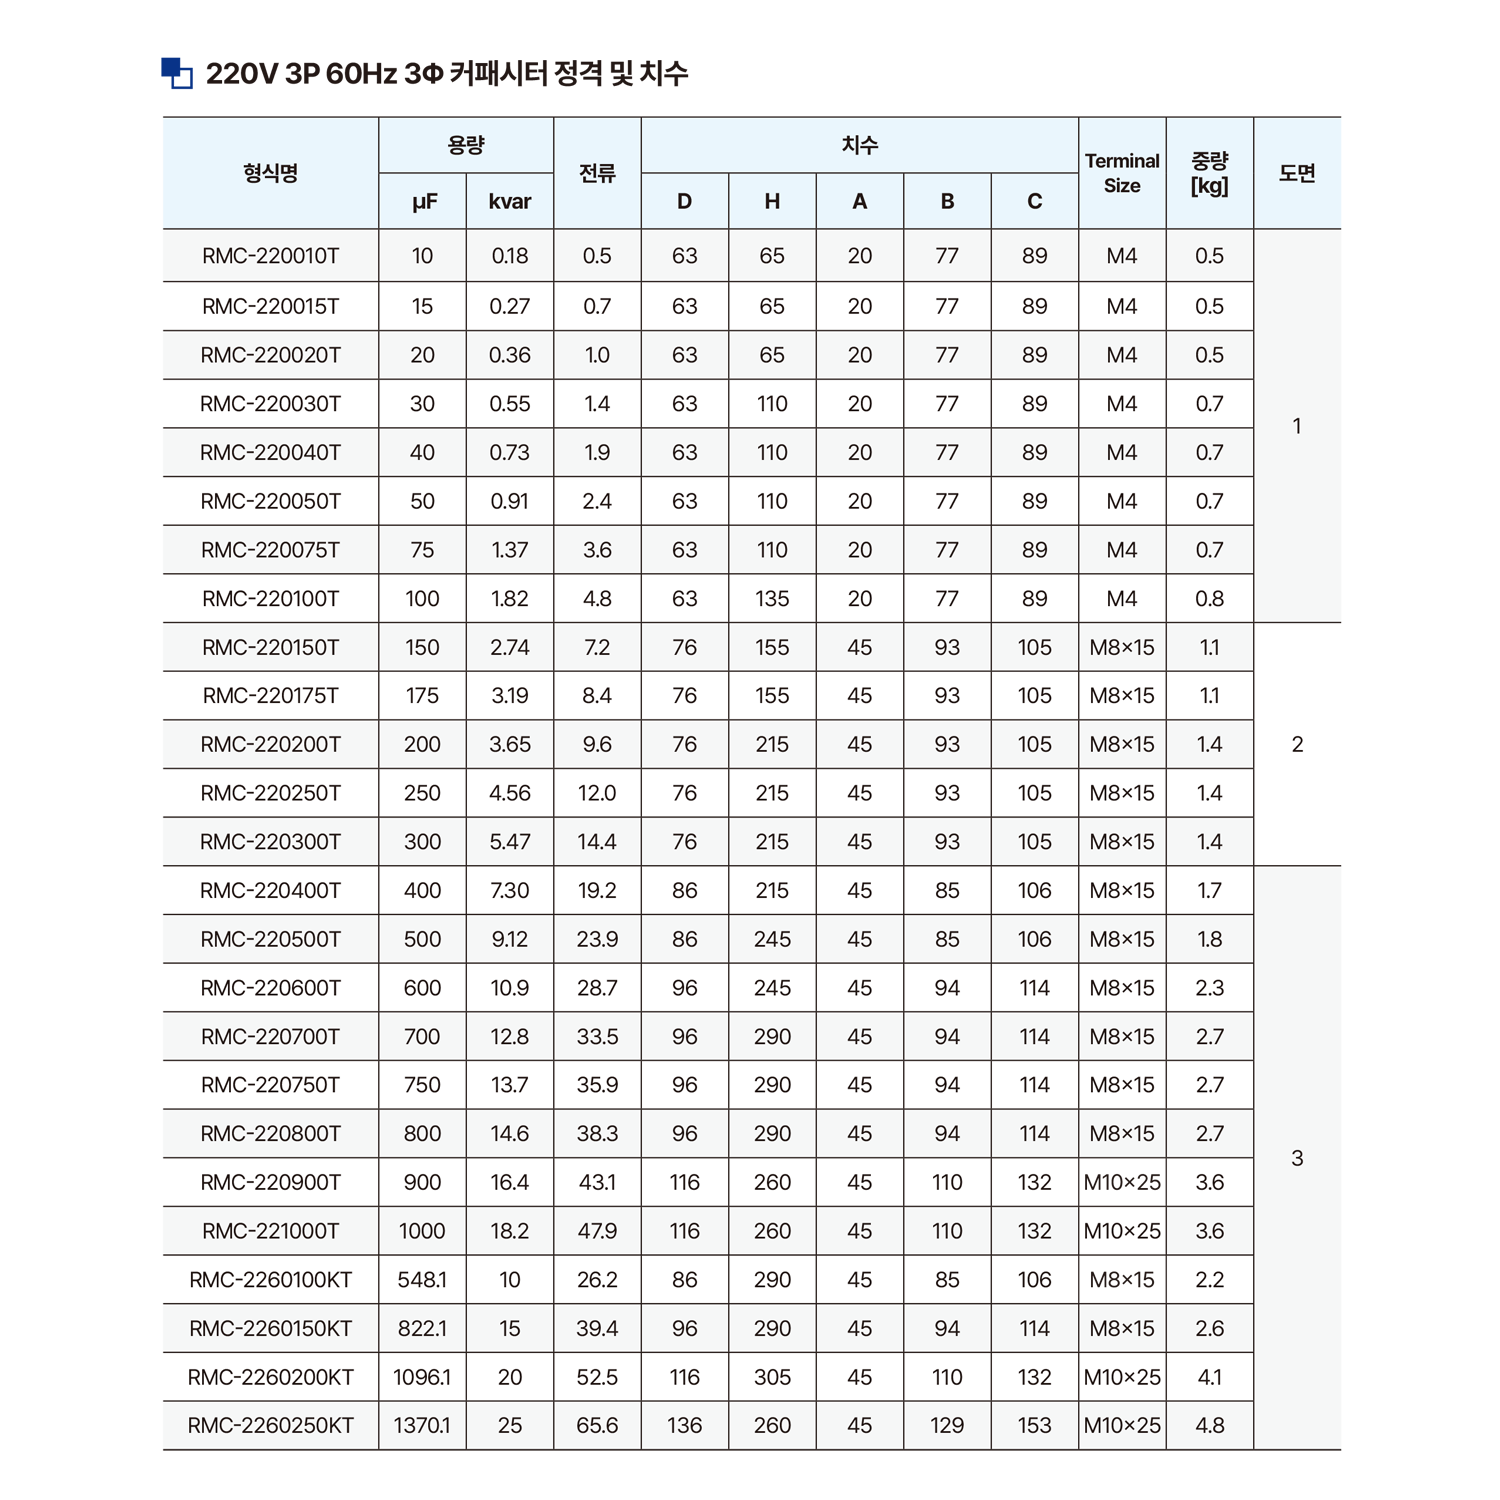Click weight value 2.3
Image resolution: width=1500 pixels, height=1500 pixels.
(x=1210, y=988)
